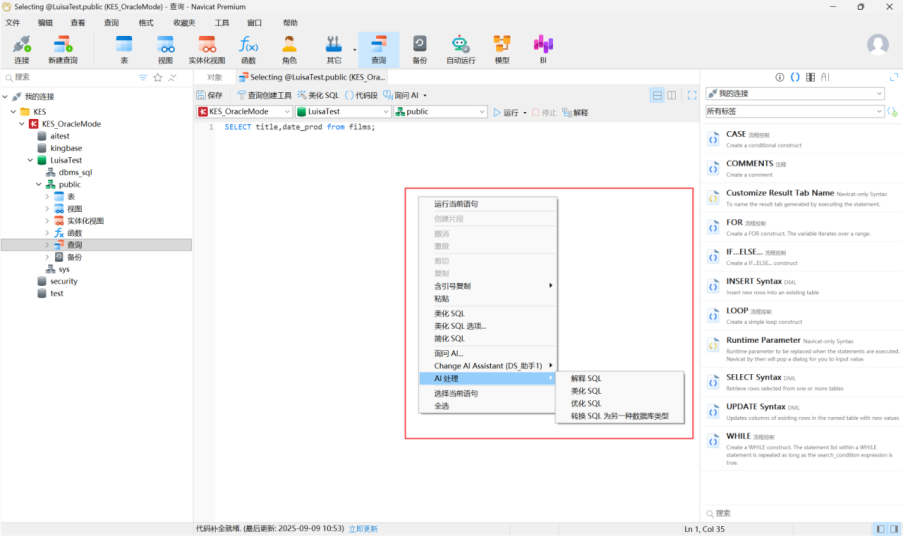Click the 新建查询 (New Query) toolbar icon
This screenshot has width=903, height=536.
coord(62,49)
